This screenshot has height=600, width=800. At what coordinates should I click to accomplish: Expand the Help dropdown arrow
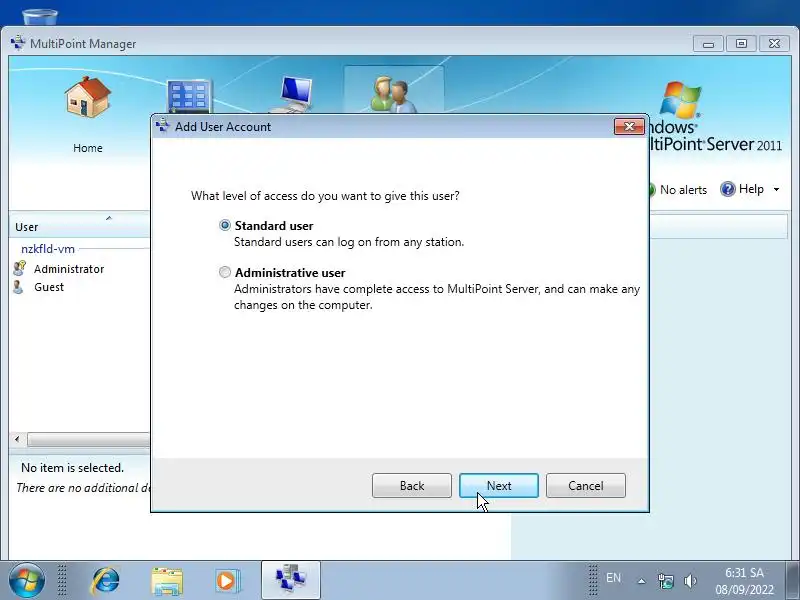[x=777, y=189]
